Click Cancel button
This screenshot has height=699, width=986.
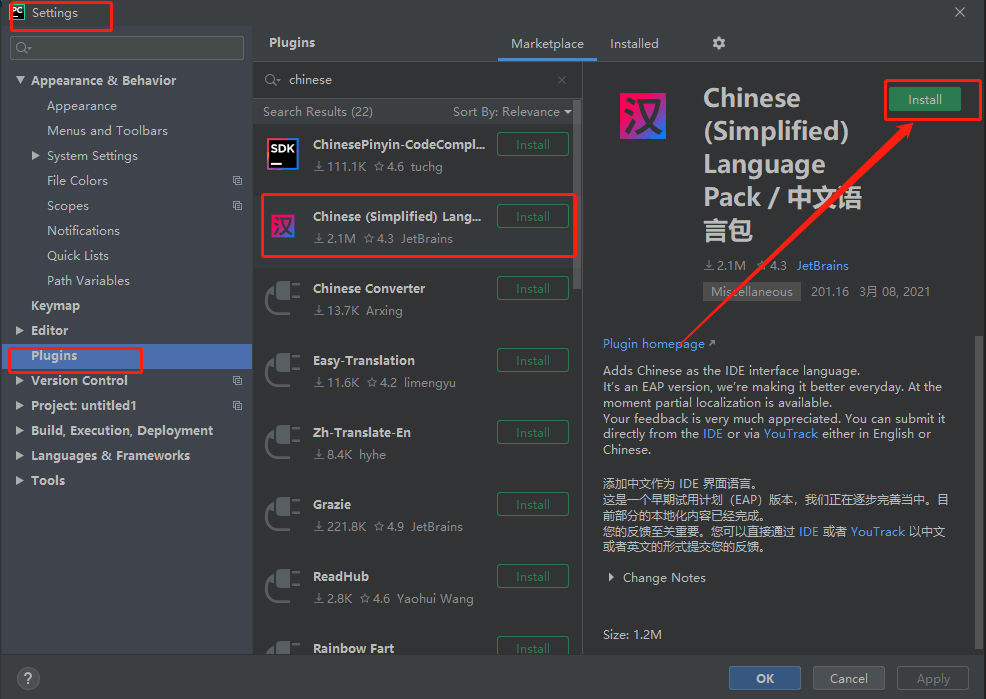(848, 678)
